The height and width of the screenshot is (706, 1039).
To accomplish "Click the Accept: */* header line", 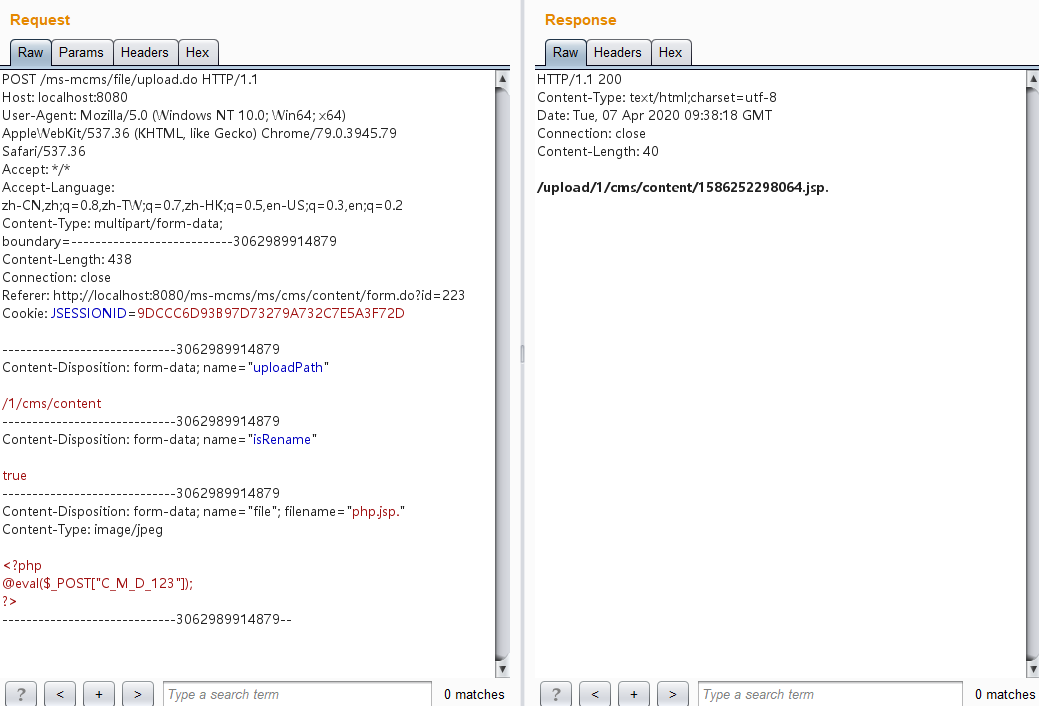I will (x=36, y=170).
